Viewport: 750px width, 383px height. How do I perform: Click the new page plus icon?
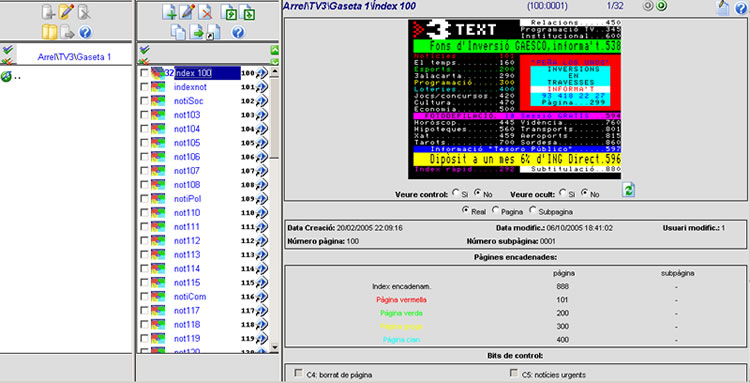(x=169, y=12)
